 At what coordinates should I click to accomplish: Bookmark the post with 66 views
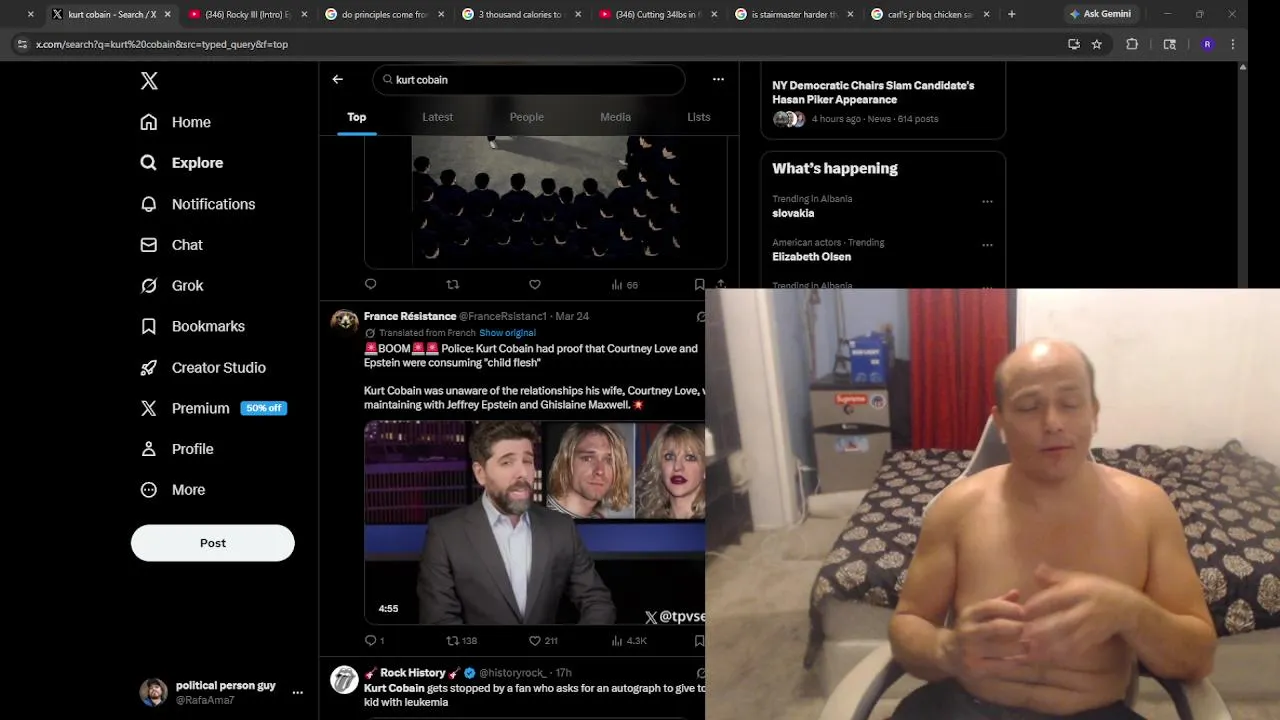pos(699,285)
